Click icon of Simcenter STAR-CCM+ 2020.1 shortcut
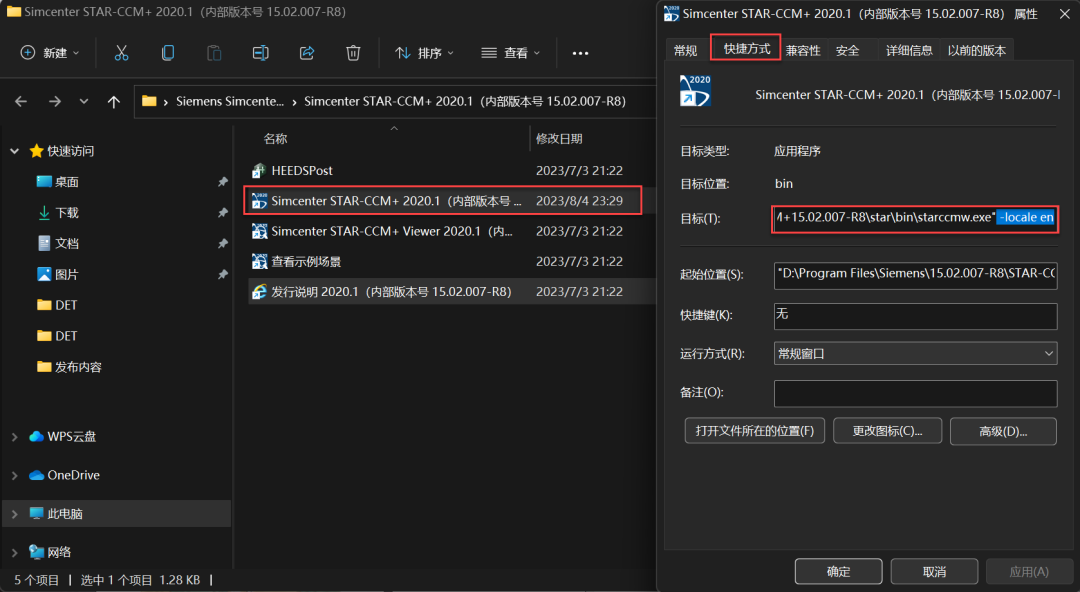Screen dimensions: 1080x592 coord(259,201)
